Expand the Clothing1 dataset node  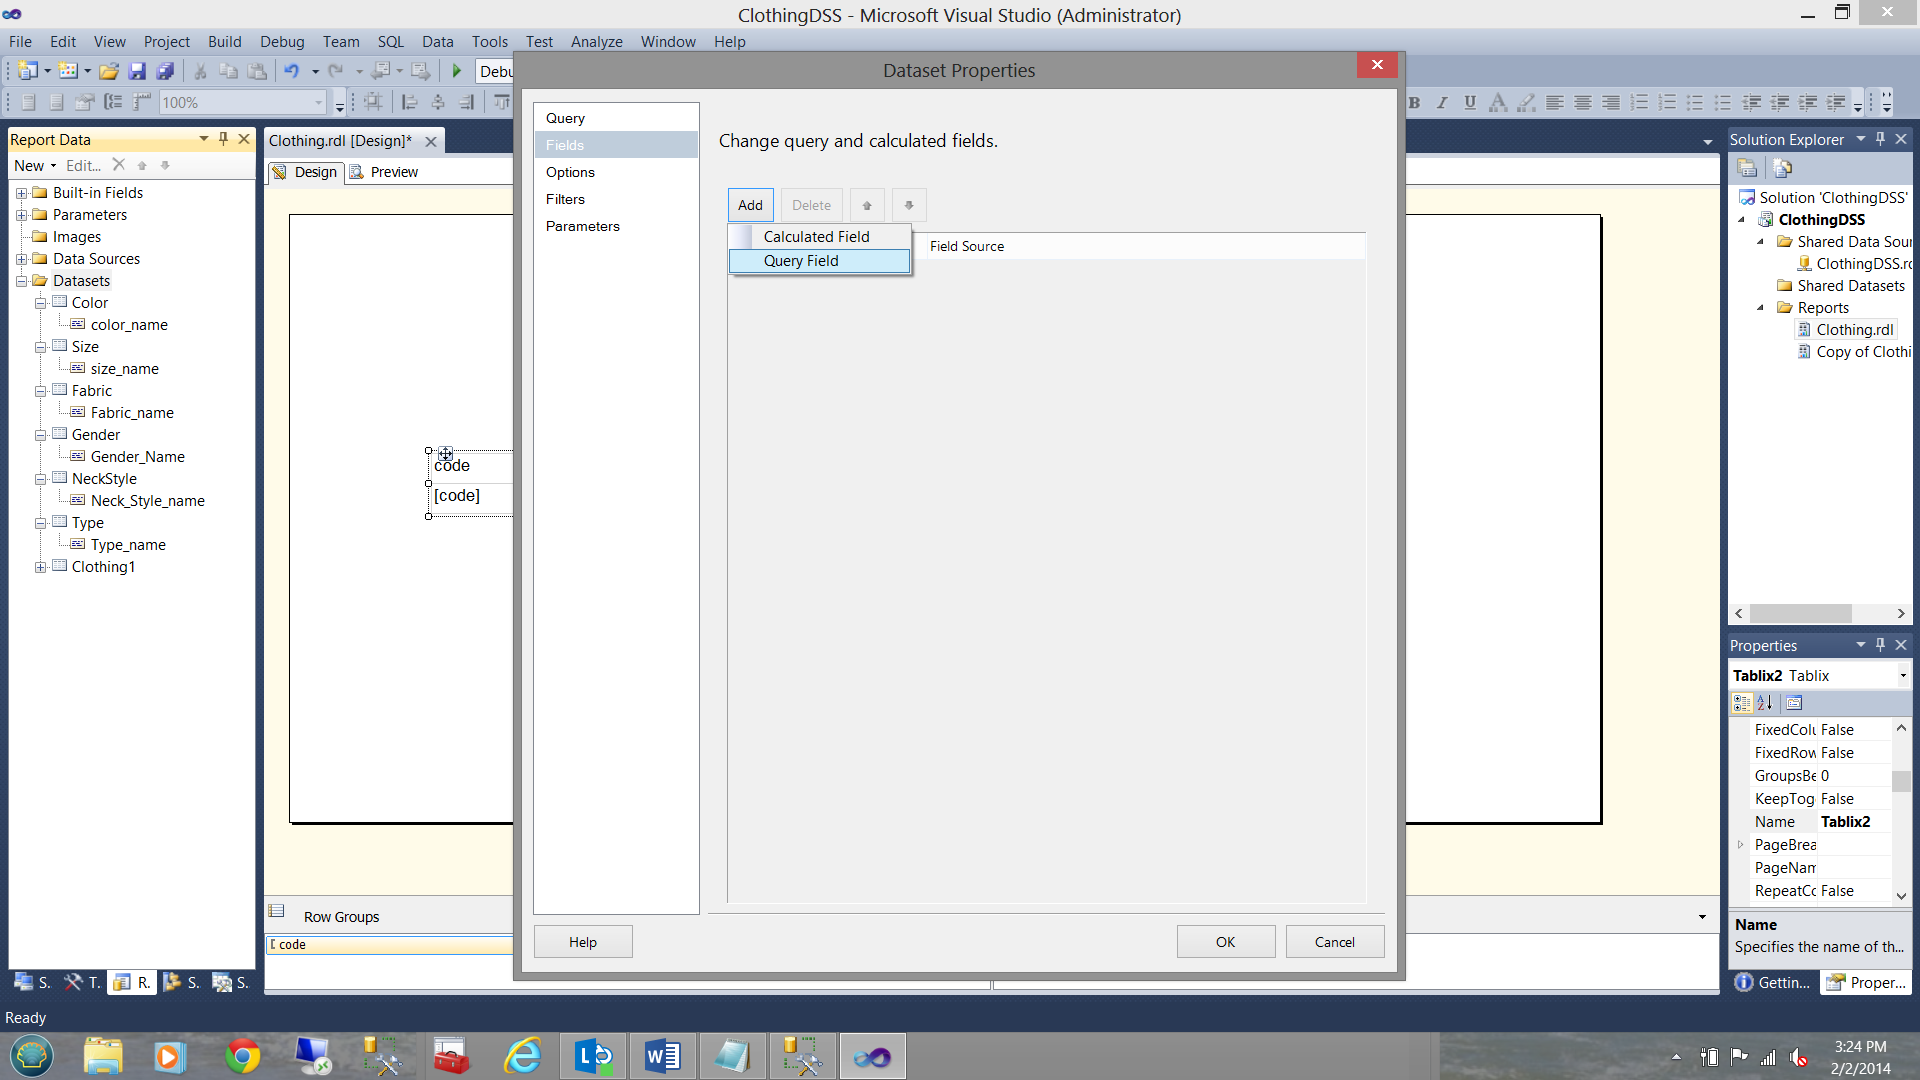[x=40, y=567]
